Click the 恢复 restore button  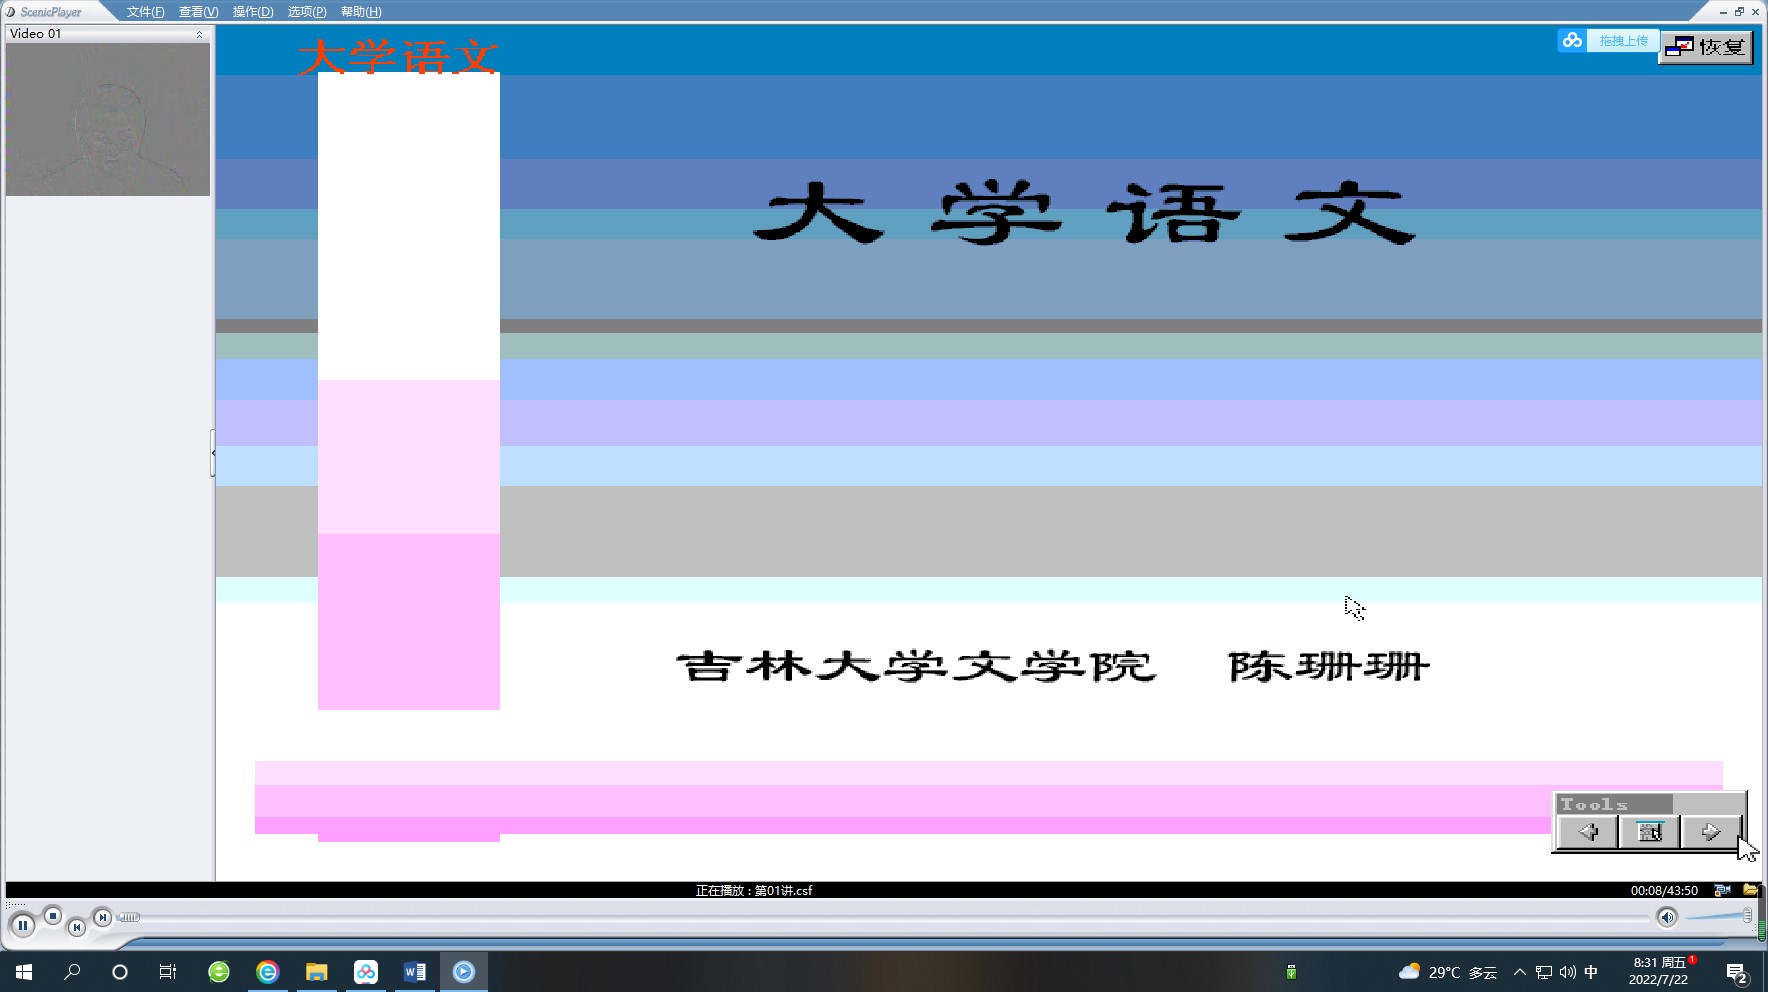[x=1706, y=47]
